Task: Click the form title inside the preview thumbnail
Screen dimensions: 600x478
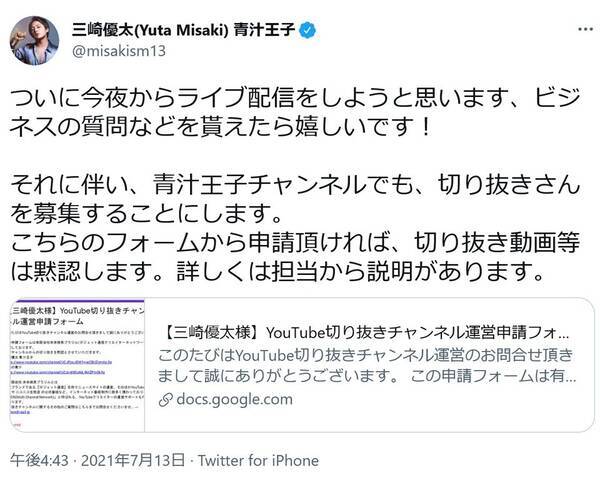Action: [x=78, y=316]
